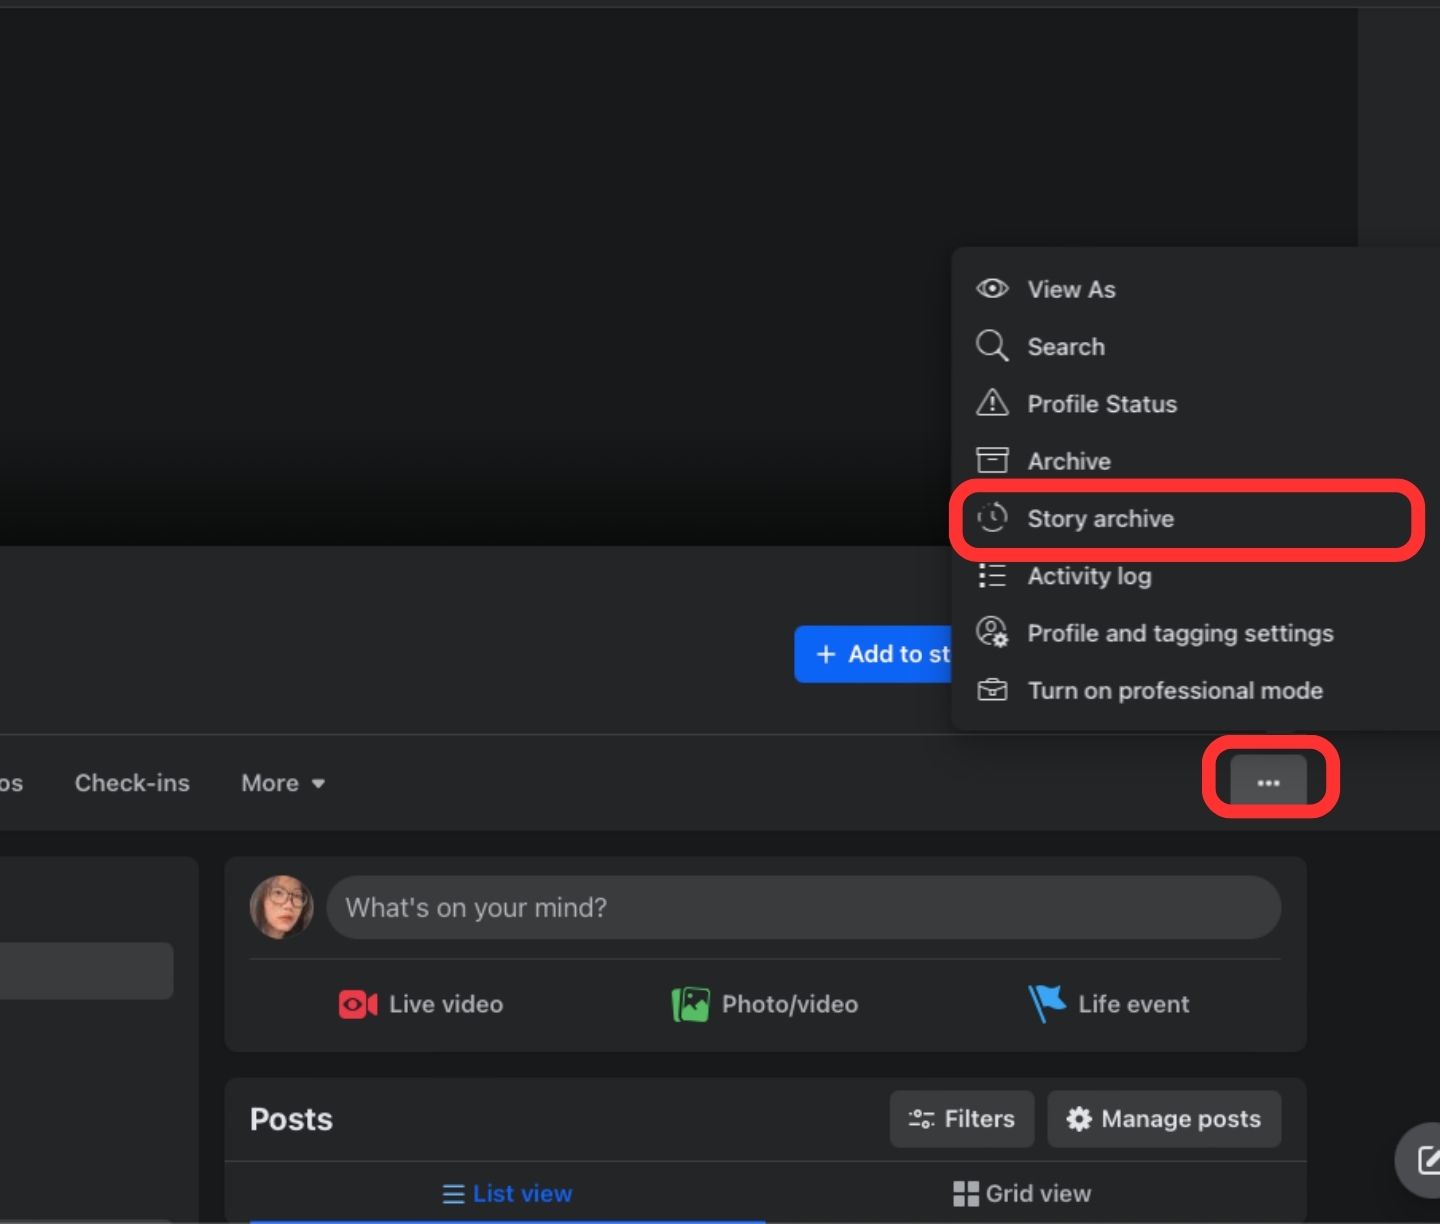This screenshot has height=1224, width=1440.
Task: Select Turn on professional mode
Action: coord(1175,691)
